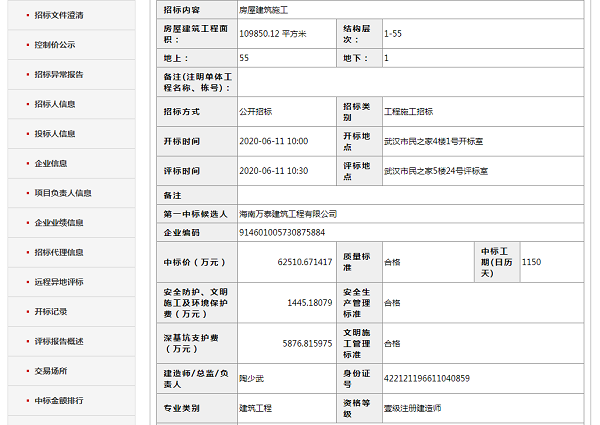The image size is (600, 425).
Task: Open 招标人信息 in the sidebar
Action: (x=54, y=104)
